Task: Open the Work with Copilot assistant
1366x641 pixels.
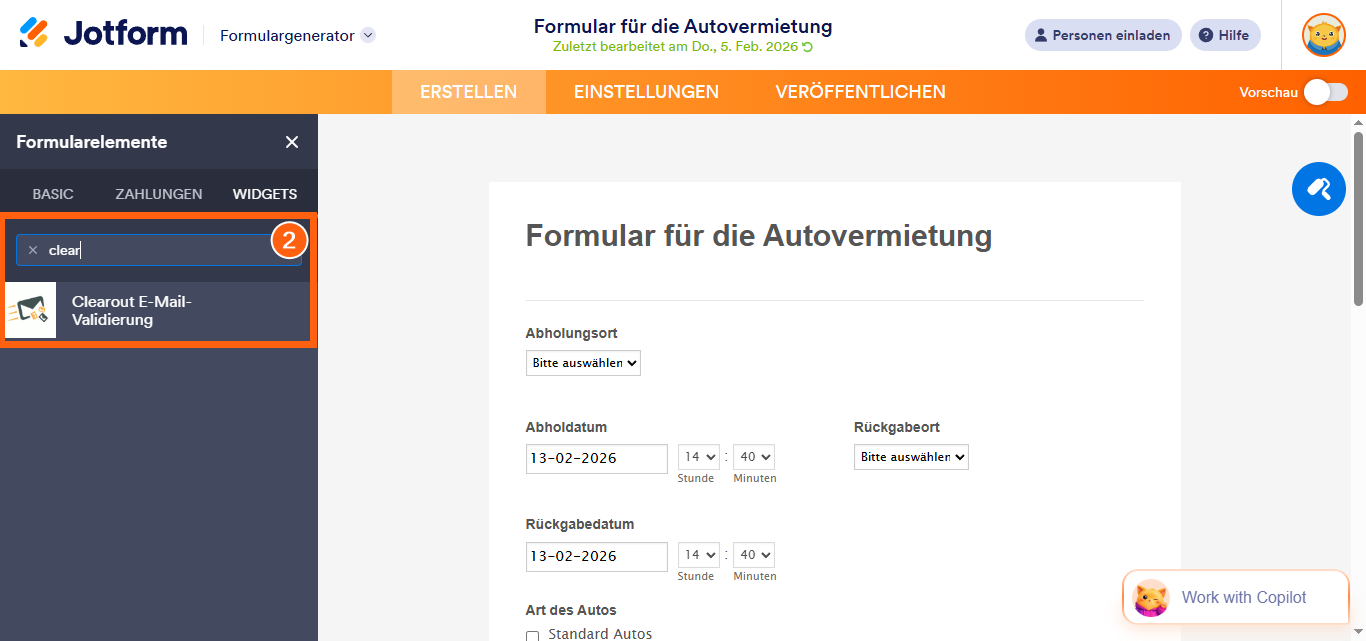Action: coord(1235,597)
